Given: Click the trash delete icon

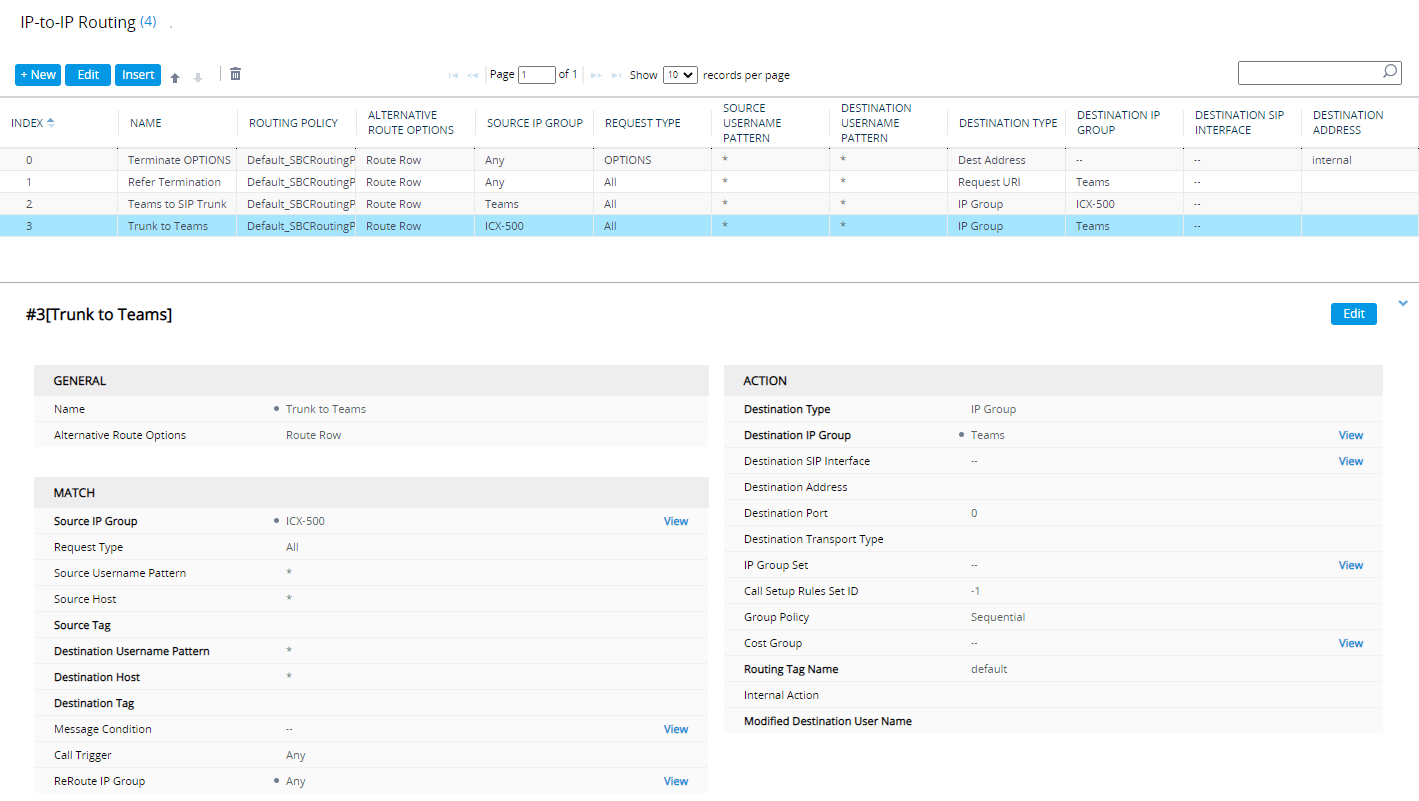Looking at the screenshot, I should (x=235, y=74).
